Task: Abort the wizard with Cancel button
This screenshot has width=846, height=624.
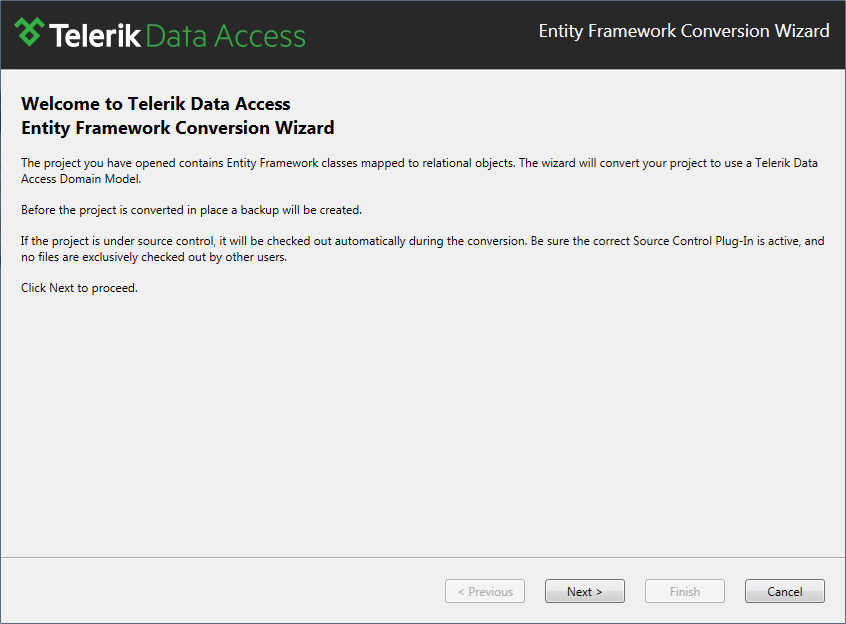Action: click(x=785, y=591)
